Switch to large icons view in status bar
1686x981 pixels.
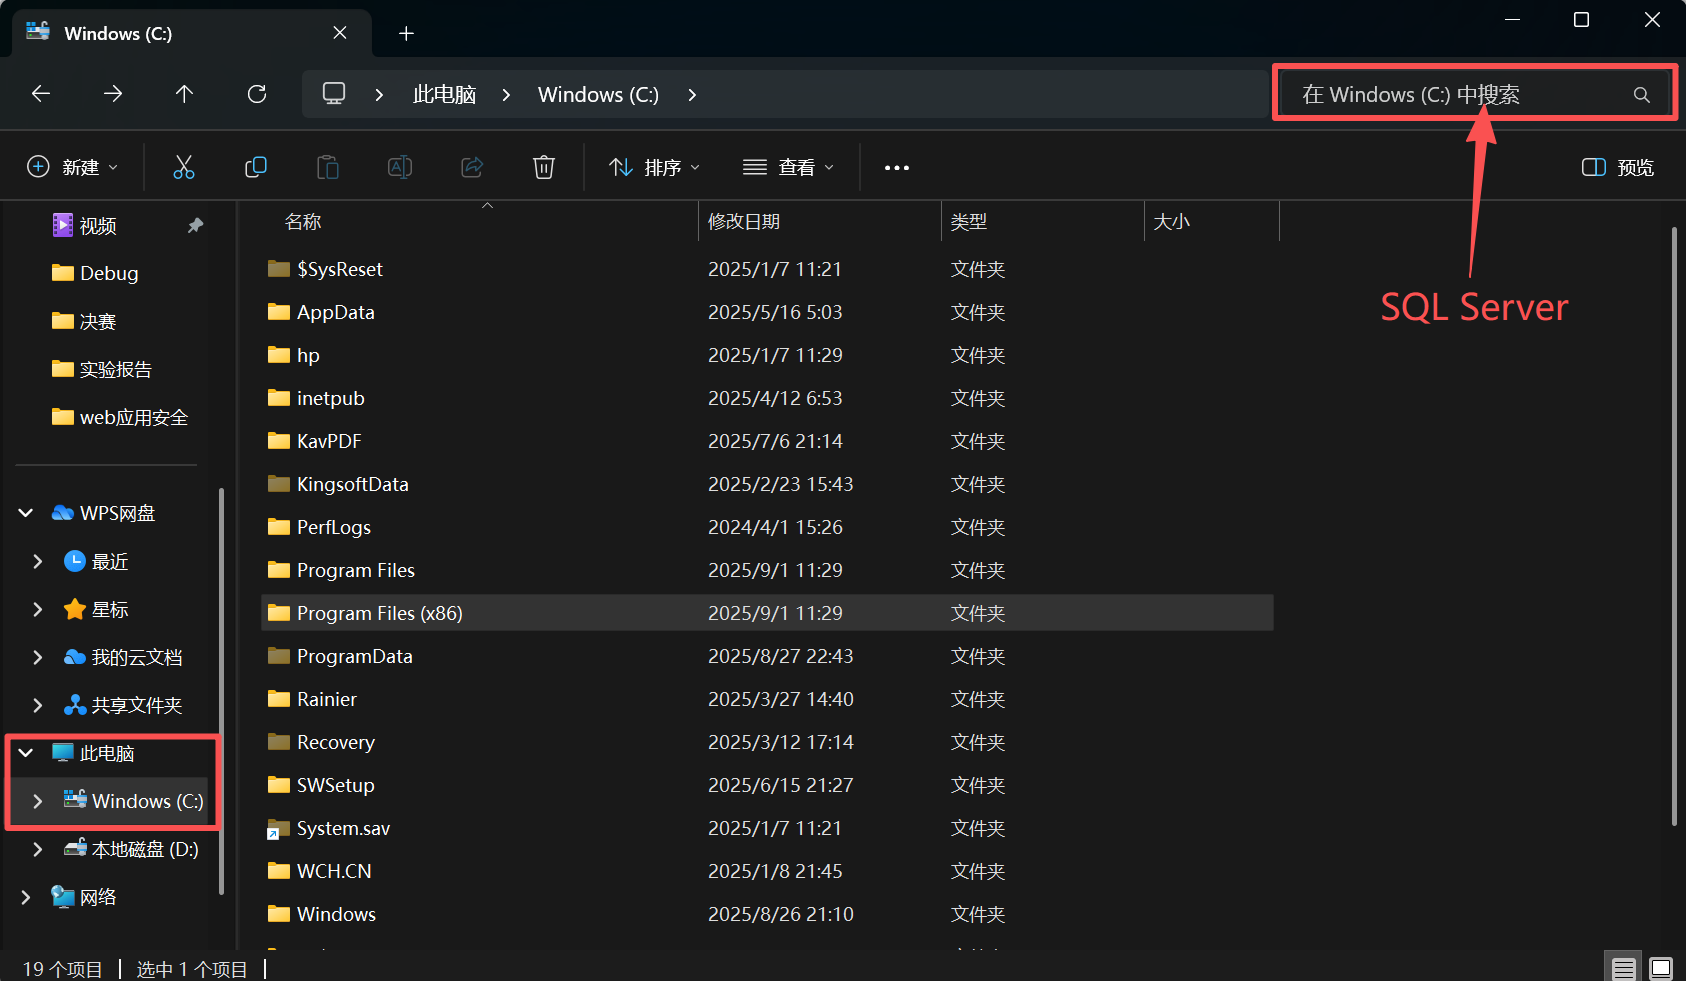click(x=1661, y=966)
